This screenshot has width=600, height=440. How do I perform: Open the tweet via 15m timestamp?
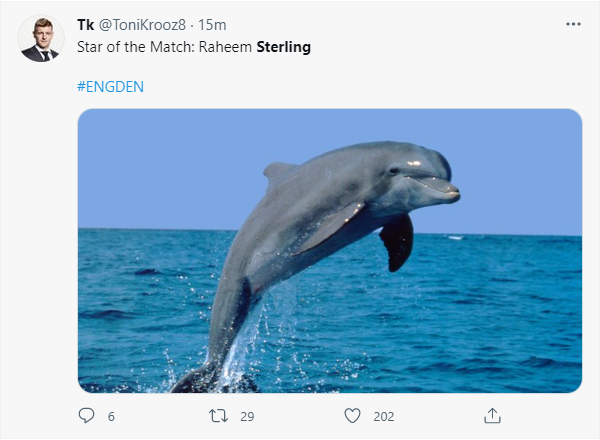[212, 25]
